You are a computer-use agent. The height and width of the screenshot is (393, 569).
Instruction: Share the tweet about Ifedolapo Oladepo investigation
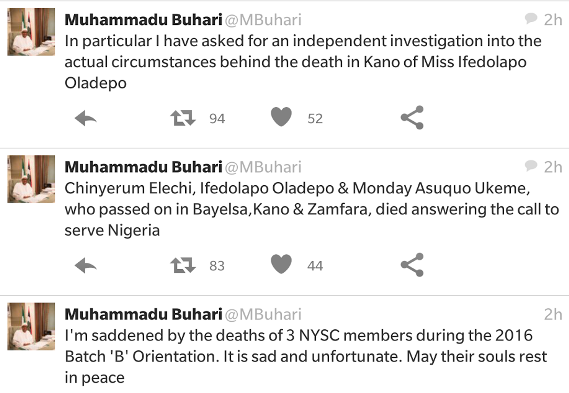pyautogui.click(x=412, y=117)
